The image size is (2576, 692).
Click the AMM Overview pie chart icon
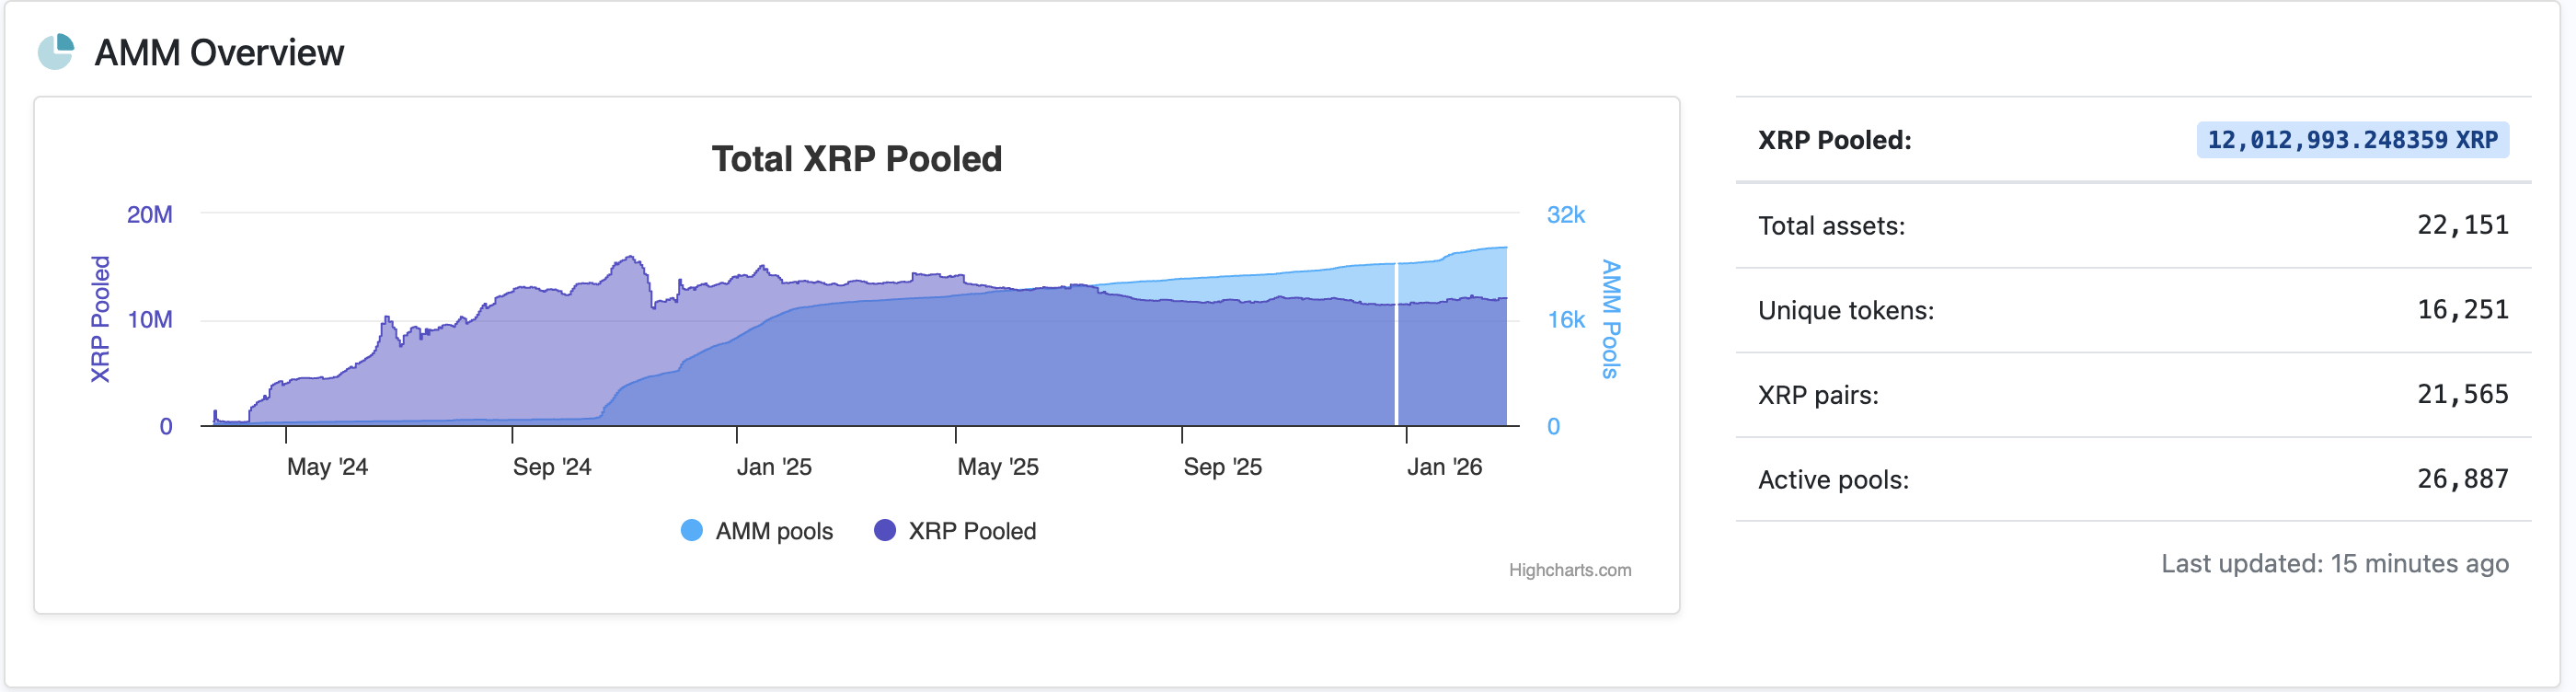coord(56,52)
